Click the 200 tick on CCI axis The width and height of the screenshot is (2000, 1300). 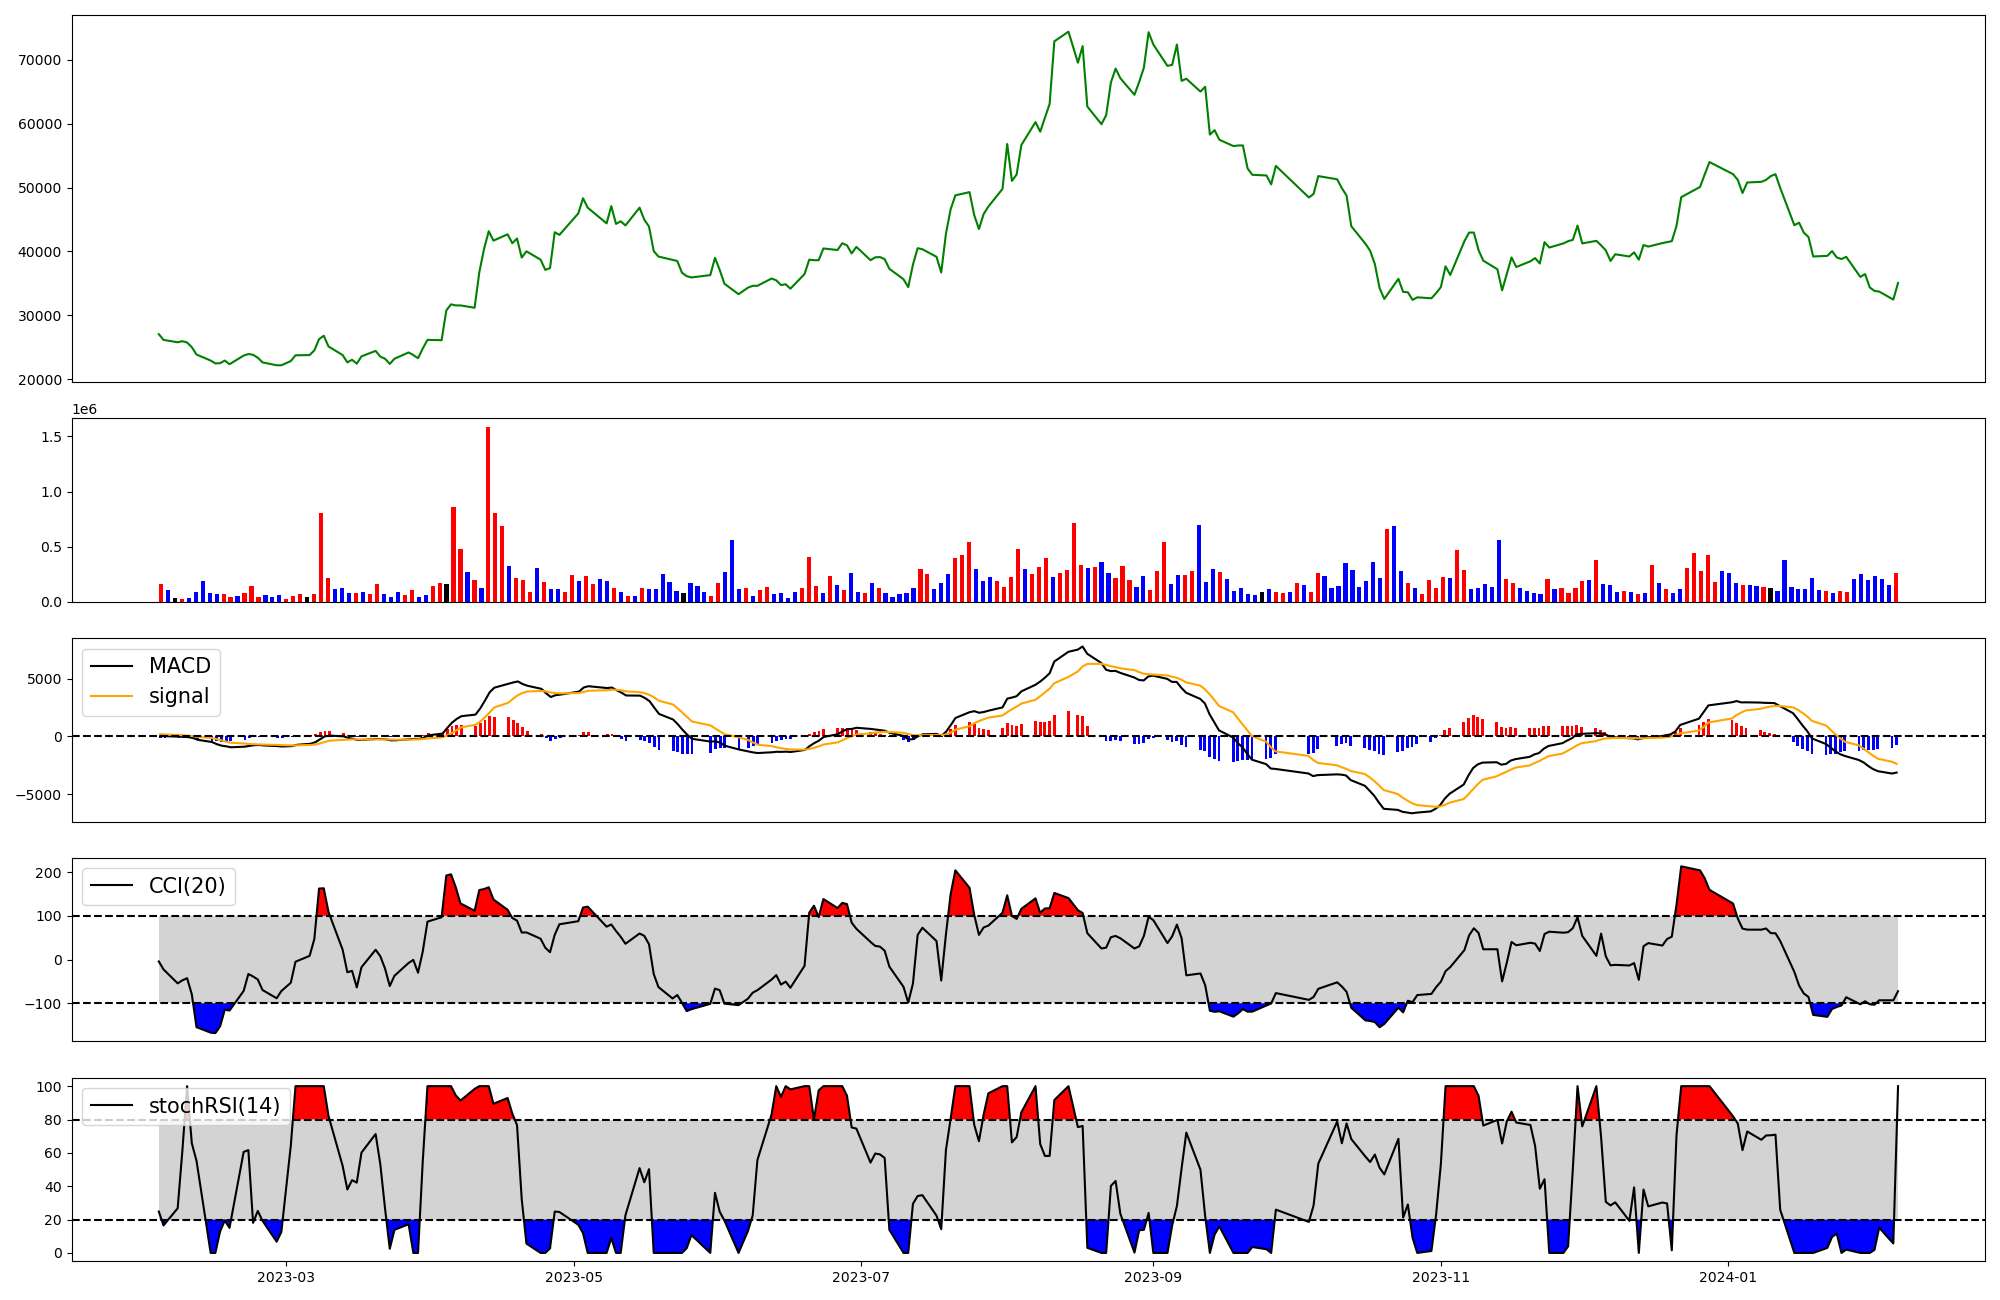[49, 873]
